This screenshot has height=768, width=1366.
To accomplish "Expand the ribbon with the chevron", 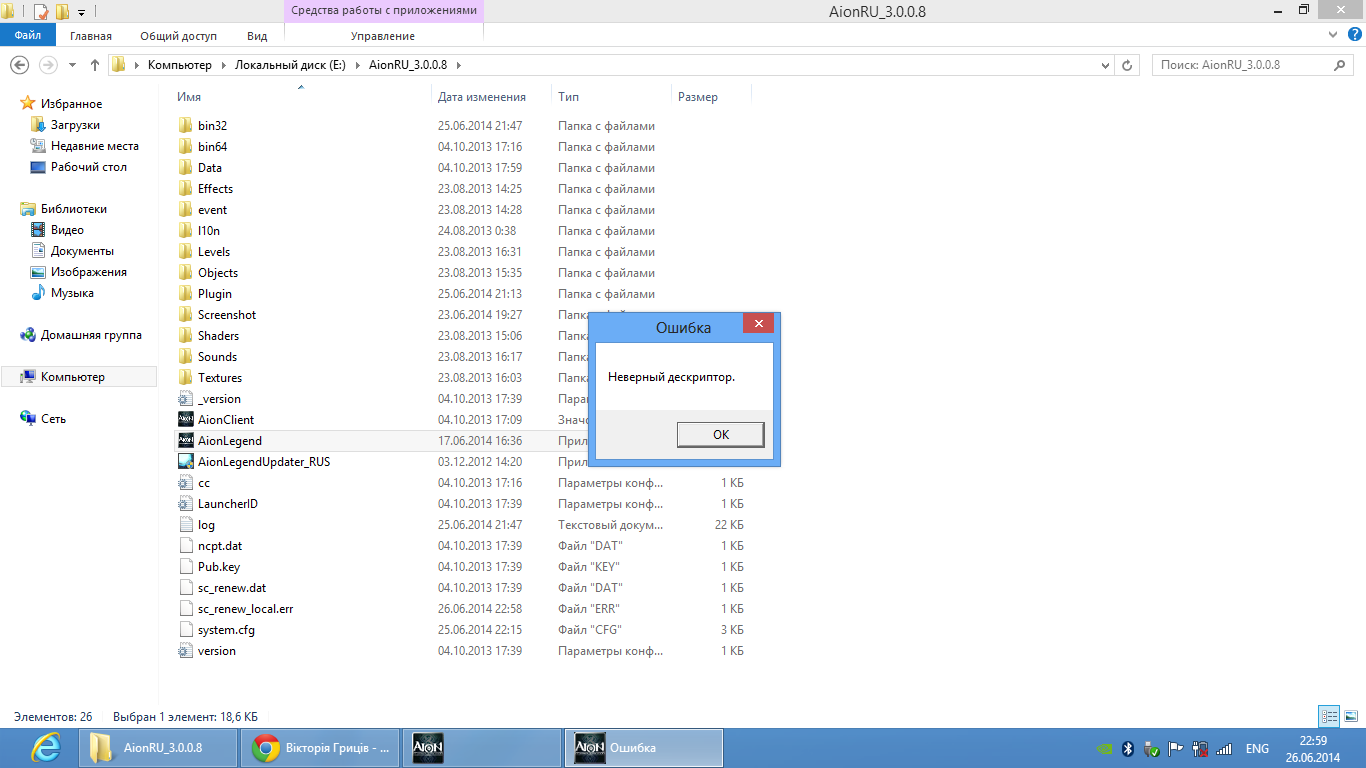I will (x=1331, y=34).
